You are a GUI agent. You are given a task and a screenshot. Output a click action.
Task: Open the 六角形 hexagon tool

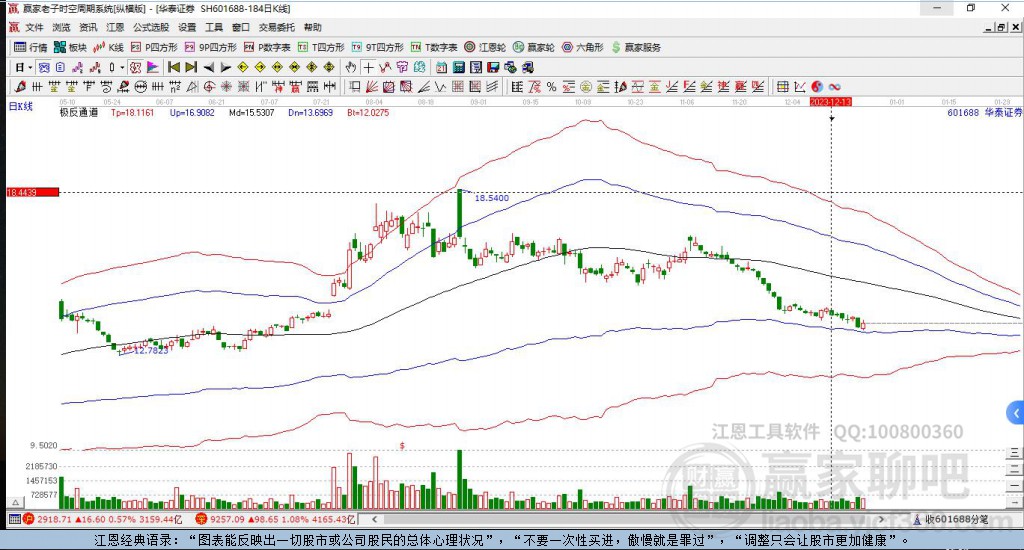click(x=583, y=47)
